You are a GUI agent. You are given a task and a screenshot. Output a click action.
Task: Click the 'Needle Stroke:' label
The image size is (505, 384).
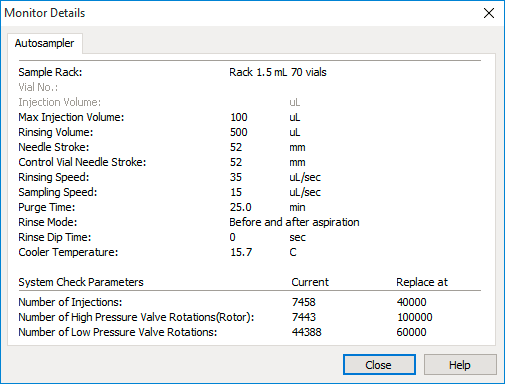click(x=54, y=147)
